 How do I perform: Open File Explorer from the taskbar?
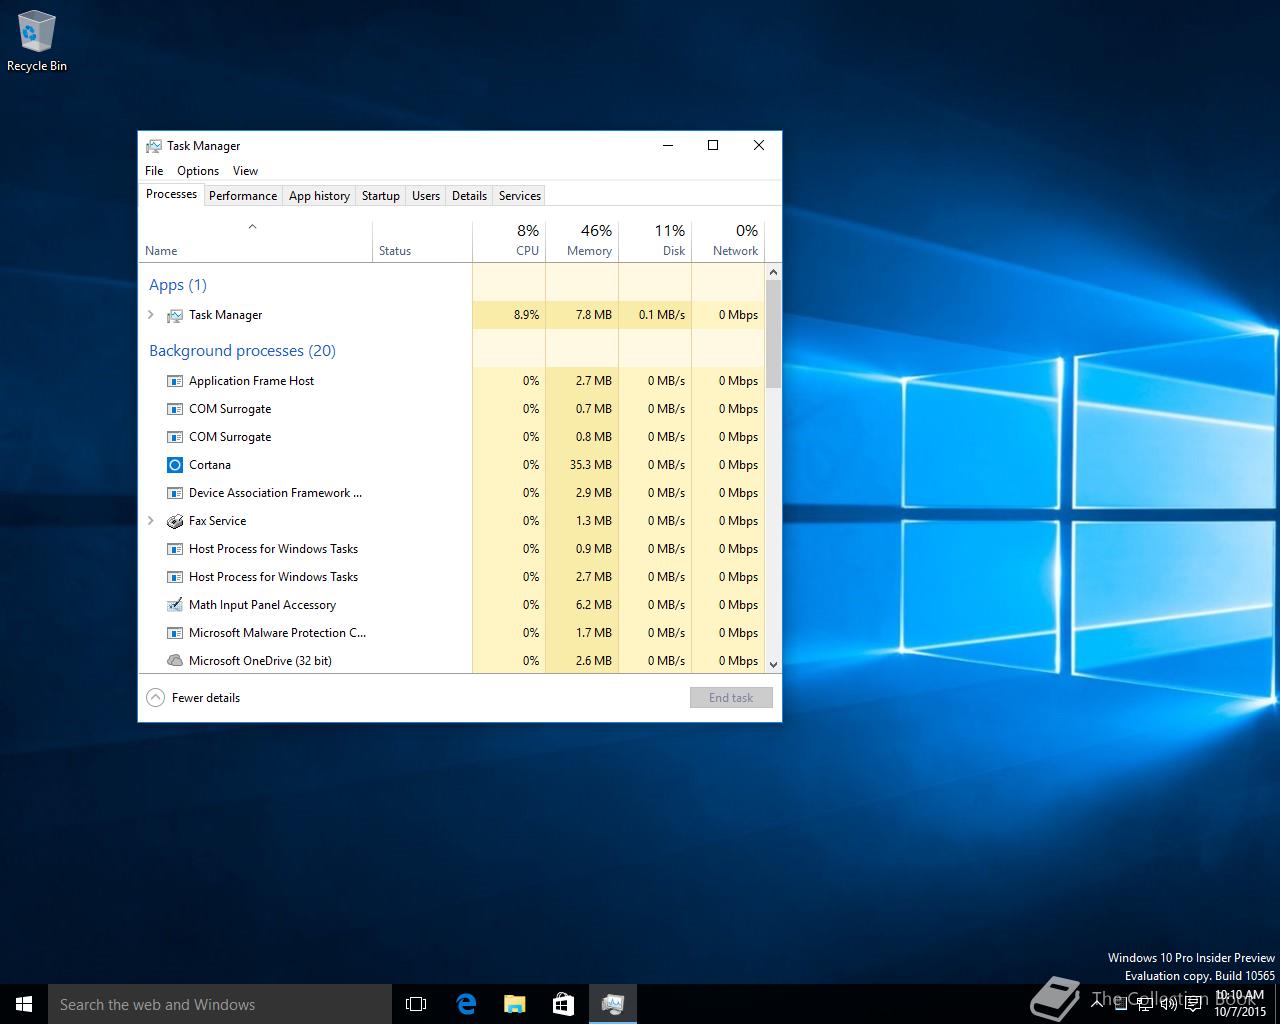tap(515, 1004)
